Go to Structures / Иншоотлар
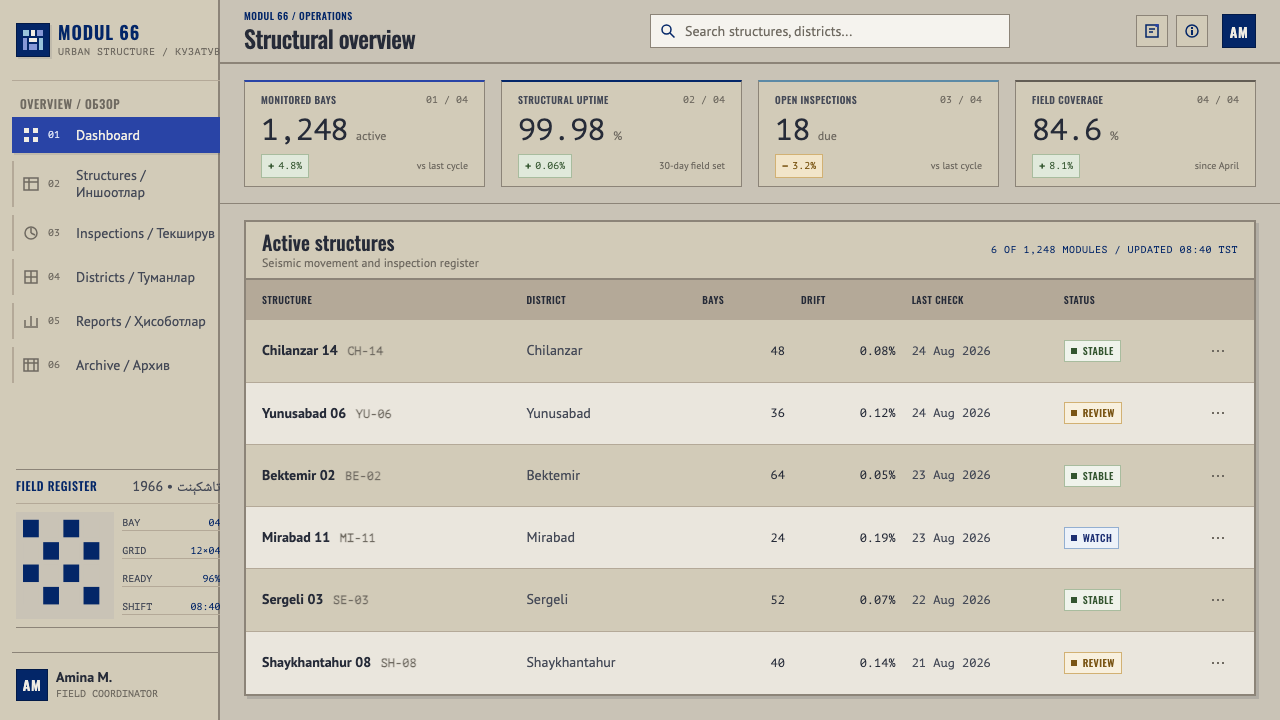The height and width of the screenshot is (720, 1280). coord(116,184)
